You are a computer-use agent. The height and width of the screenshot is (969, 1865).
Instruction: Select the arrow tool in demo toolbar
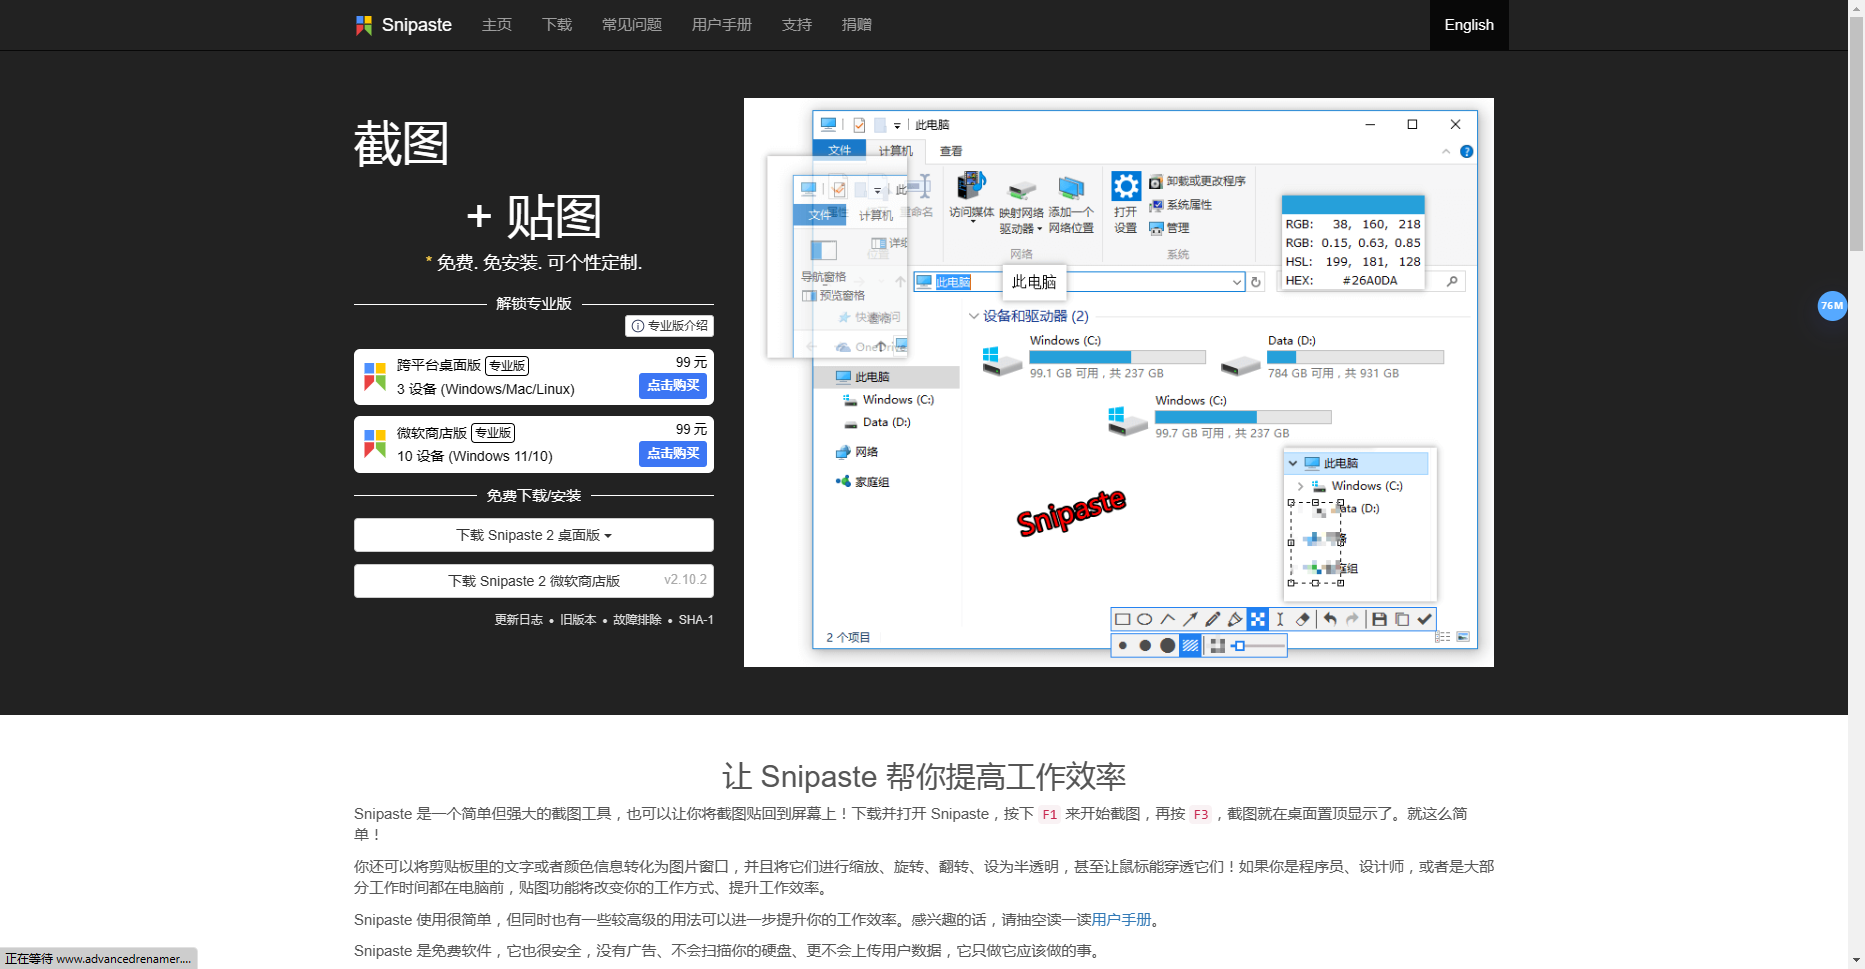point(1190,620)
